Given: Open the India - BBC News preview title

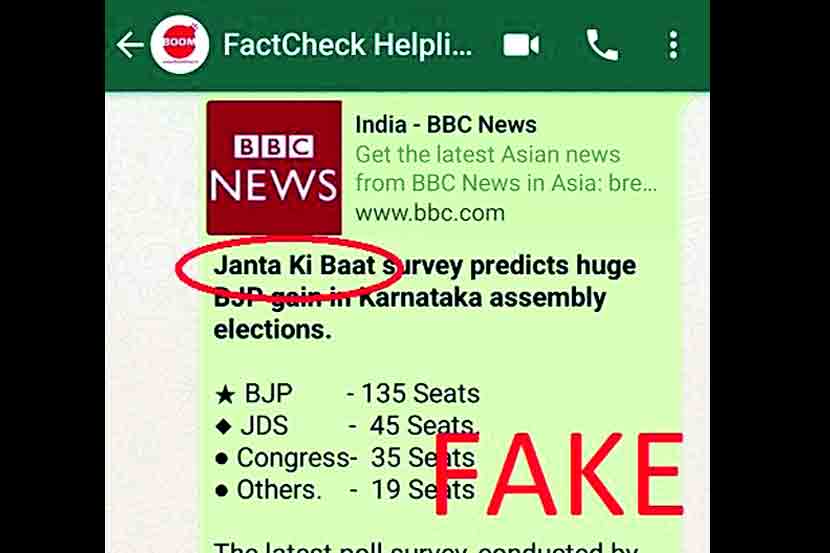Looking at the screenshot, I should tap(446, 125).
